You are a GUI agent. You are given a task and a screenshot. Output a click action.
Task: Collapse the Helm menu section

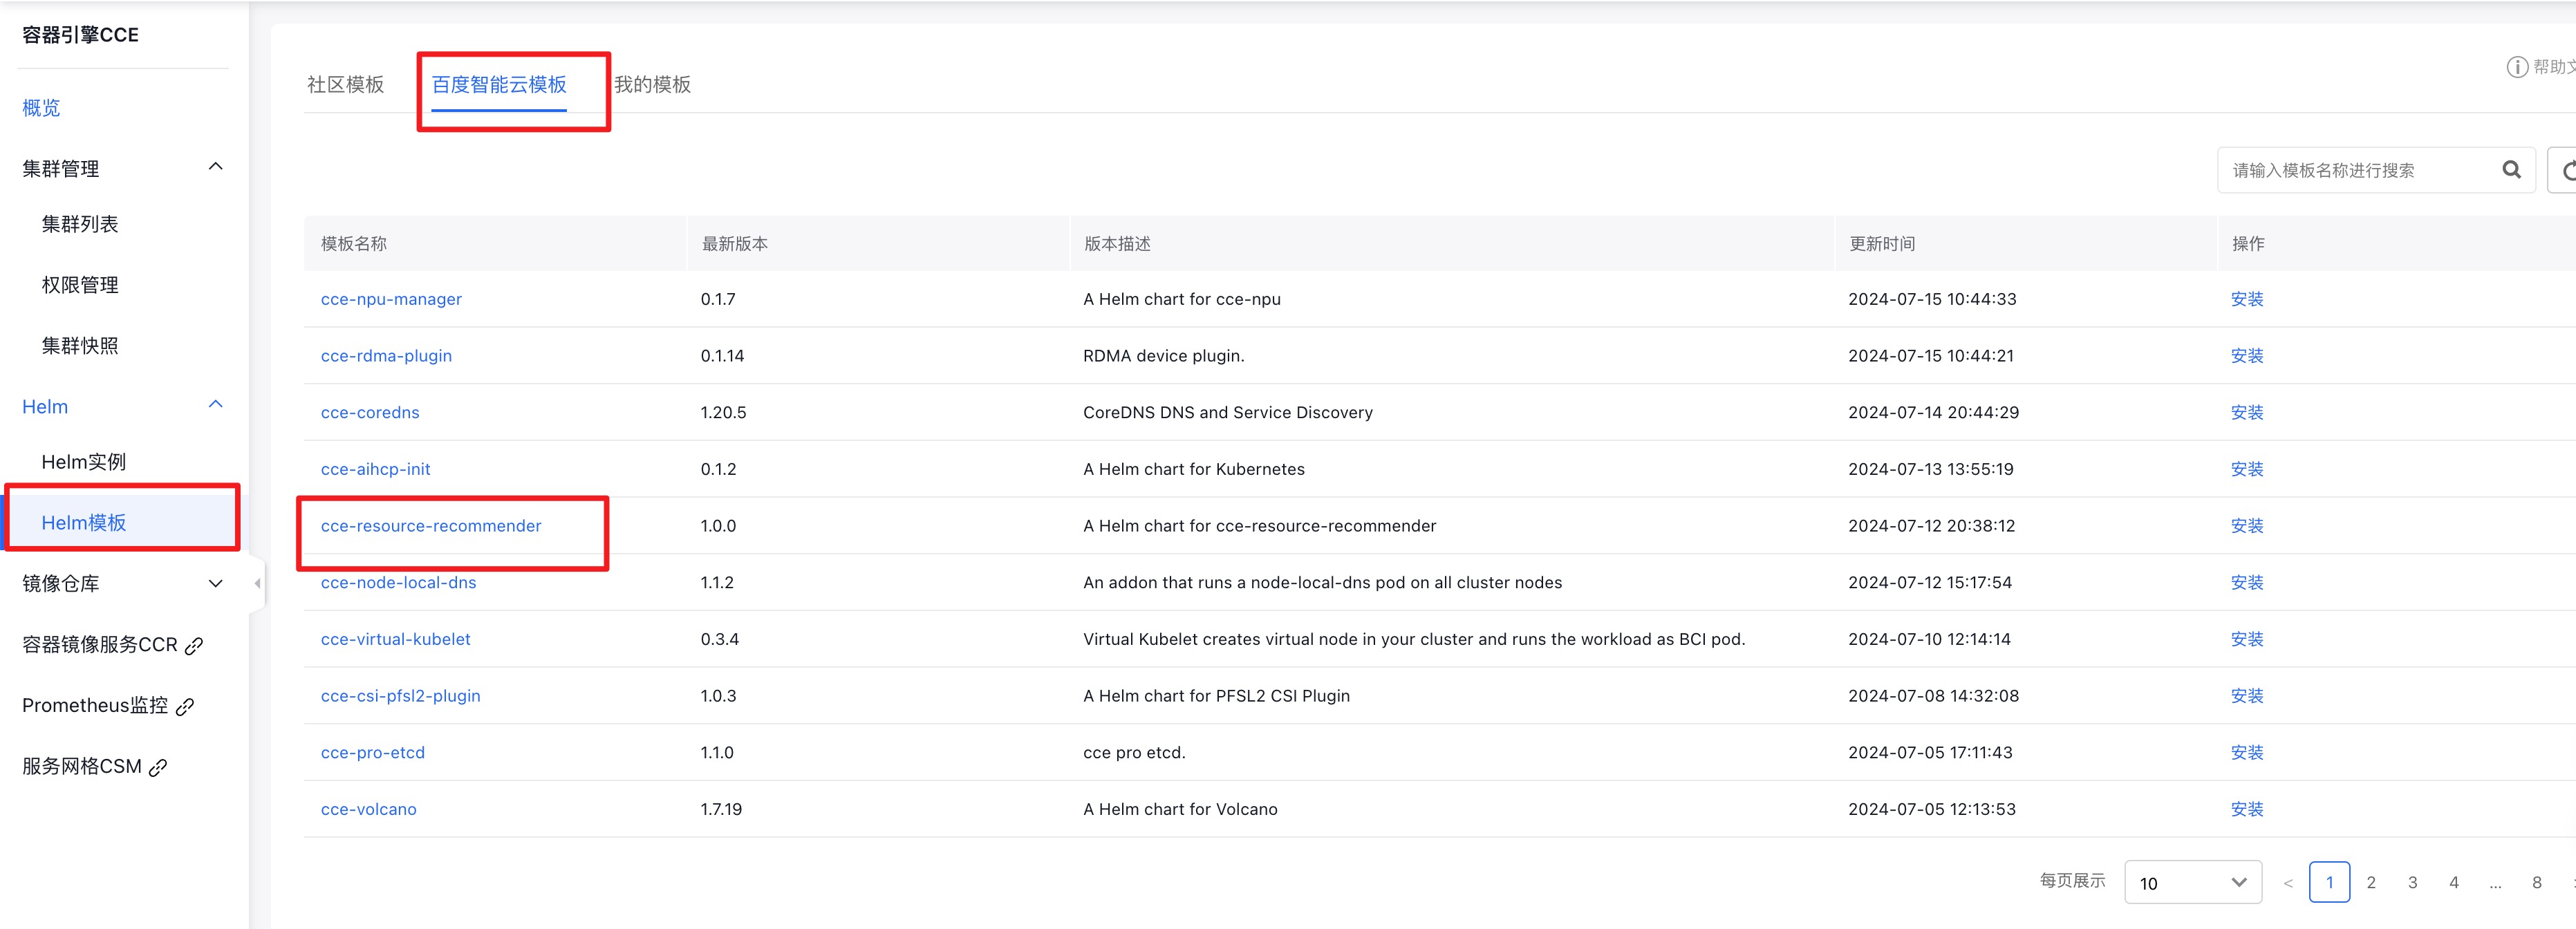[215, 405]
